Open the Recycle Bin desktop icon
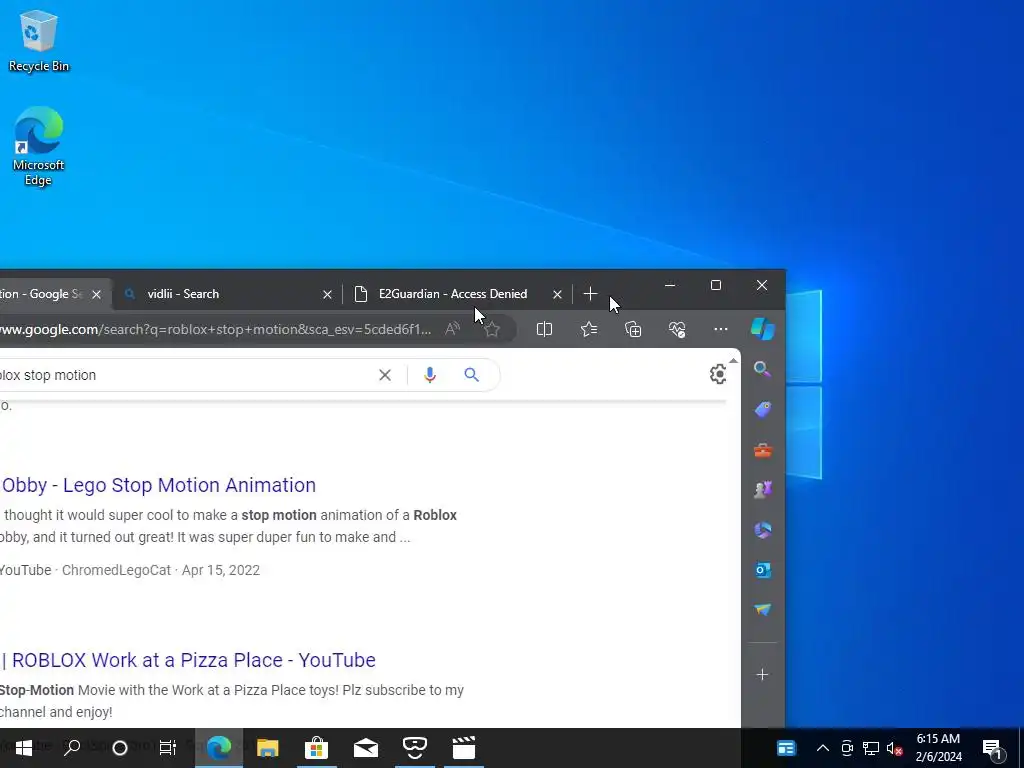This screenshot has height=768, width=1024. click(x=39, y=41)
